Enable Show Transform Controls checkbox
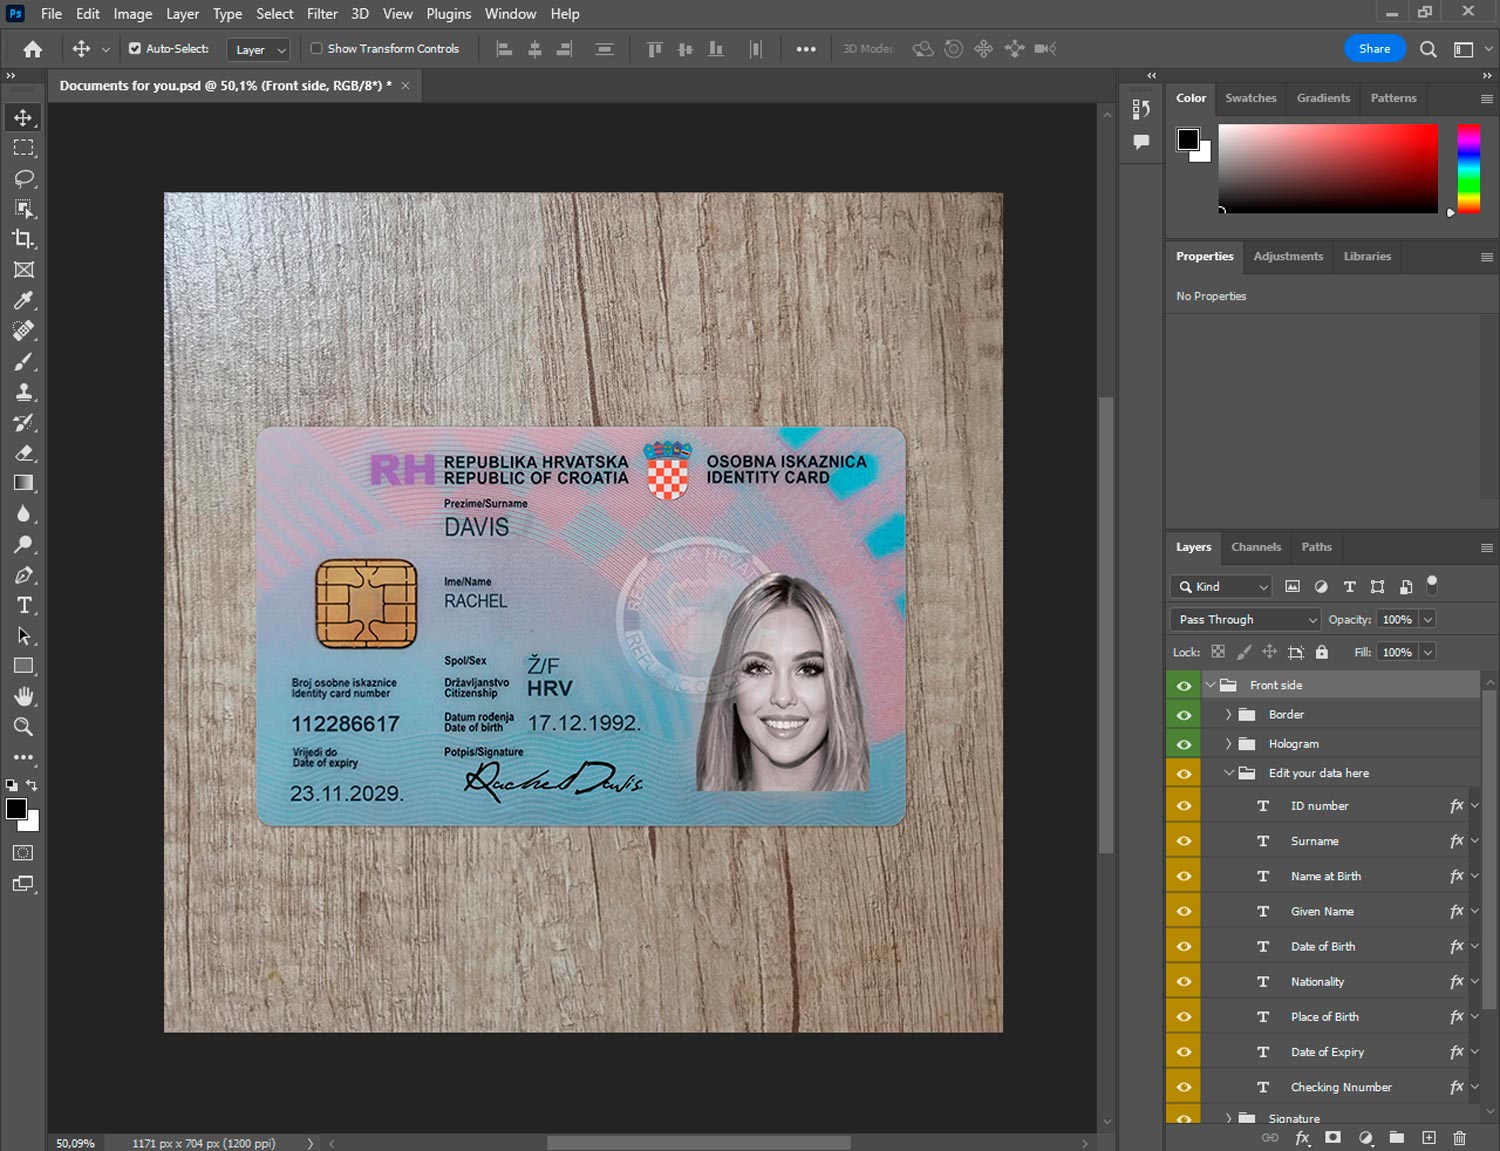1500x1151 pixels. pyautogui.click(x=317, y=48)
